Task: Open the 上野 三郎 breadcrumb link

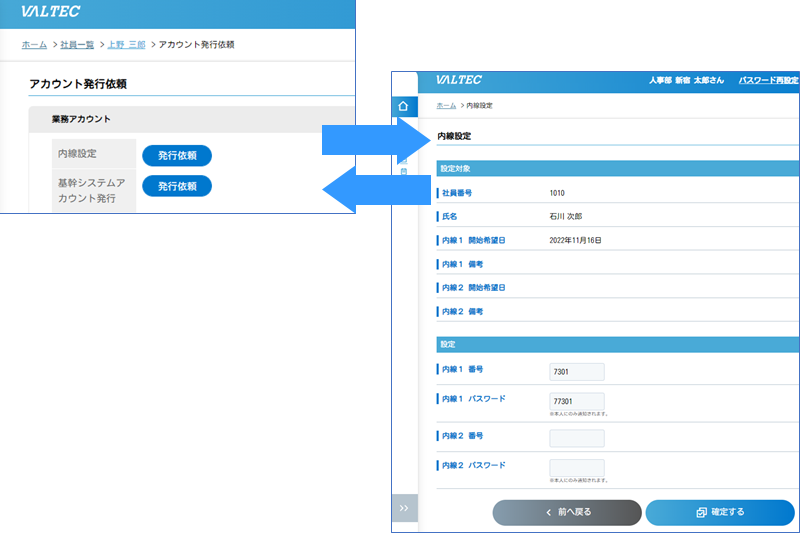Action: (x=126, y=45)
